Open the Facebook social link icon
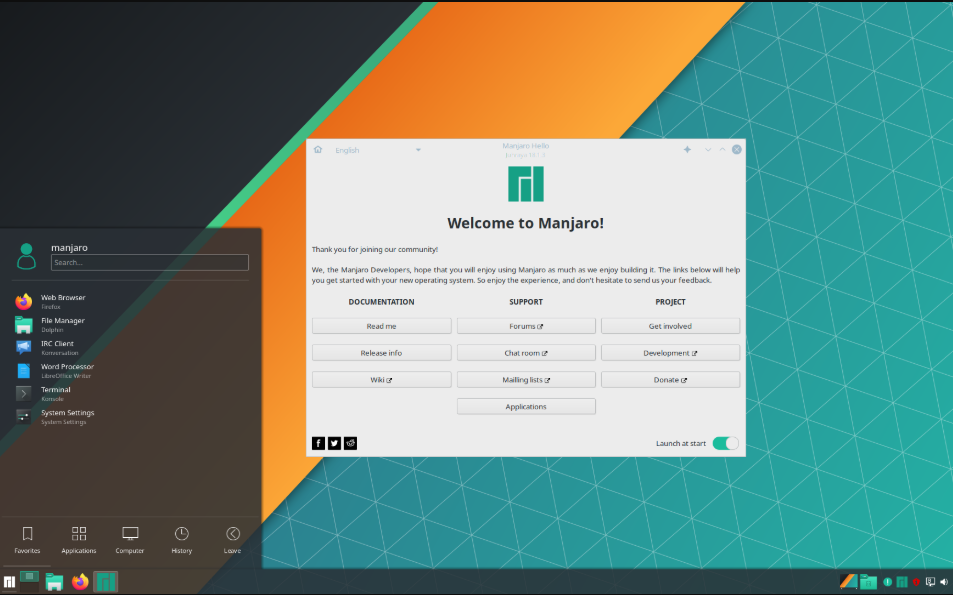The width and height of the screenshot is (953, 595). click(x=318, y=443)
